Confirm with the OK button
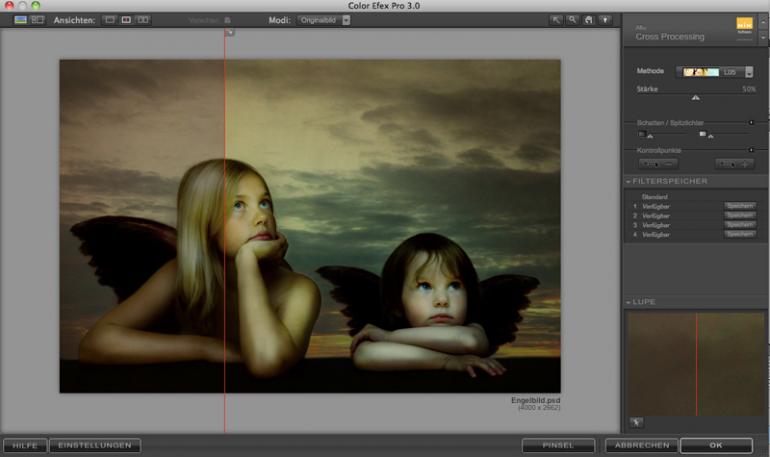Screen dimensions: 770x457 point(716,446)
